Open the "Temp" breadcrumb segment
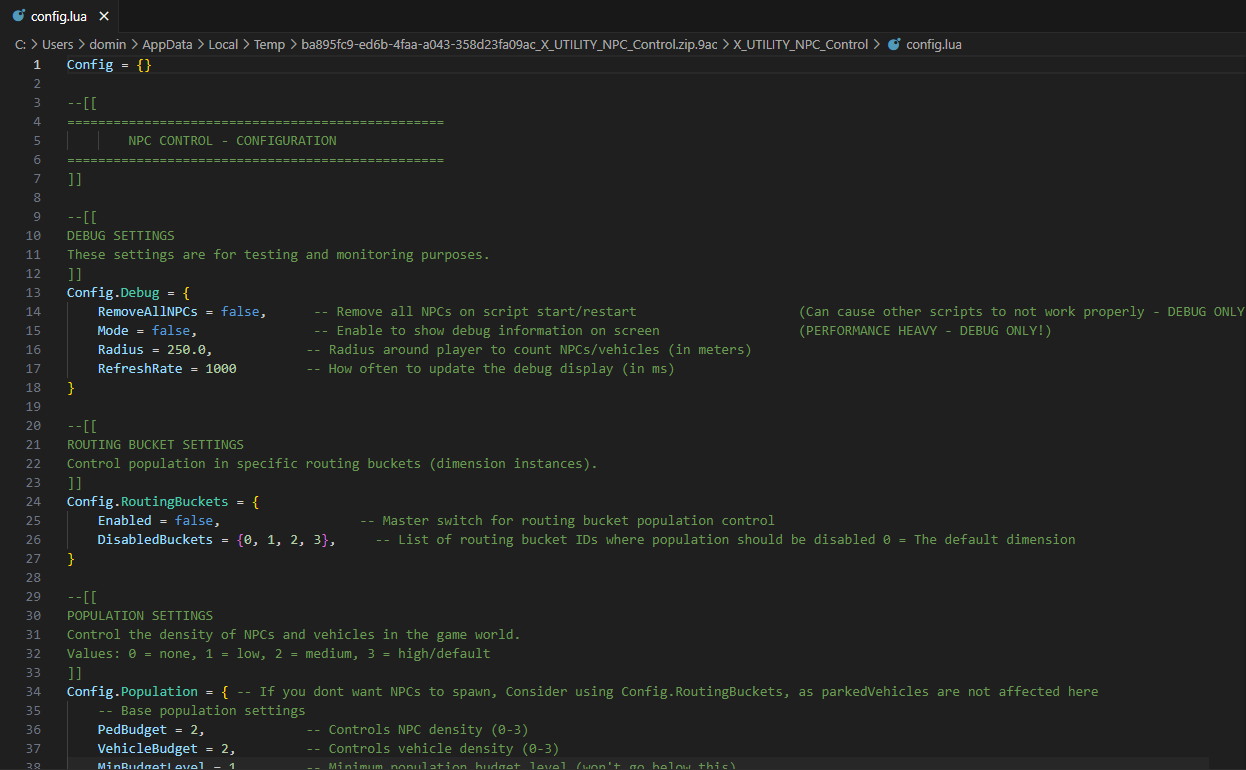1246x770 pixels. pyautogui.click(x=270, y=44)
